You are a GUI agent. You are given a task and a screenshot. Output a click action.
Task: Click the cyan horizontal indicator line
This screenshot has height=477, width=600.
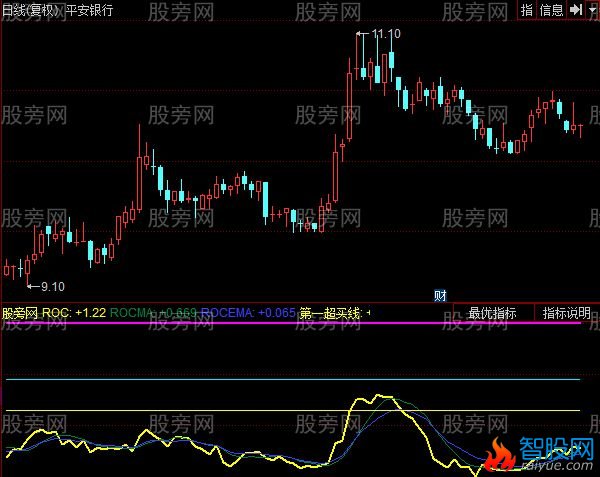[293, 380]
